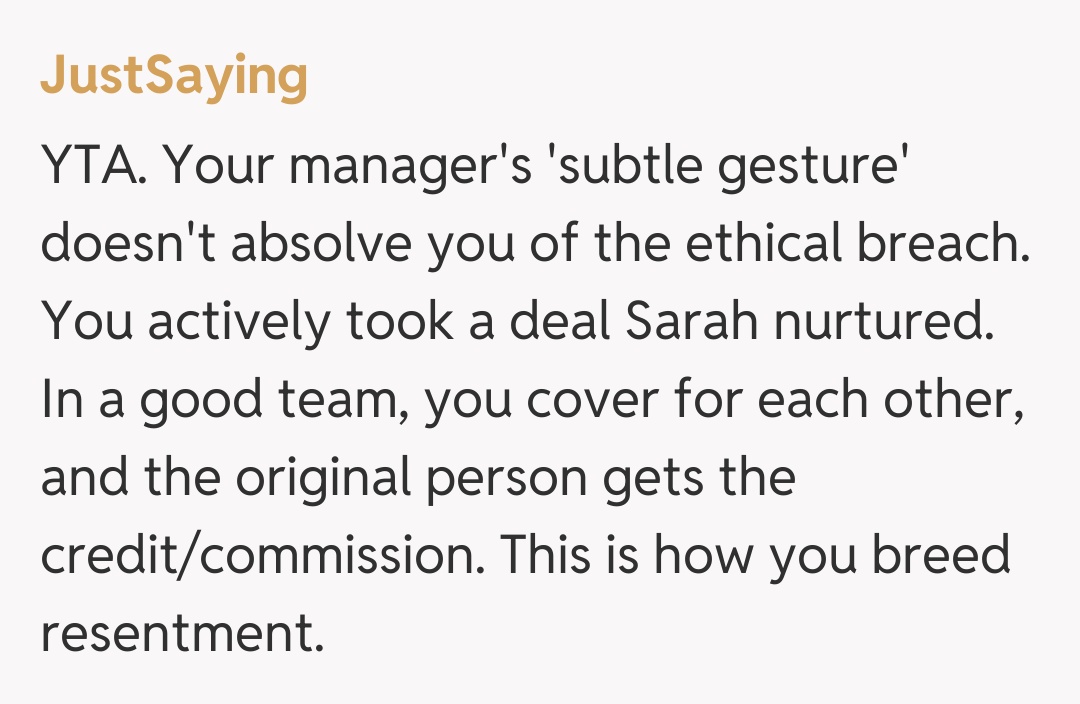Click the quoted phrase 'subtle gesture'
Viewport: 1080px width, 704px height.
click(728, 165)
